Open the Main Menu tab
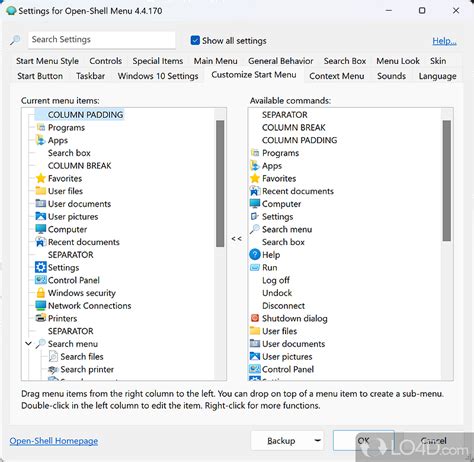The width and height of the screenshot is (474, 462). click(x=216, y=61)
